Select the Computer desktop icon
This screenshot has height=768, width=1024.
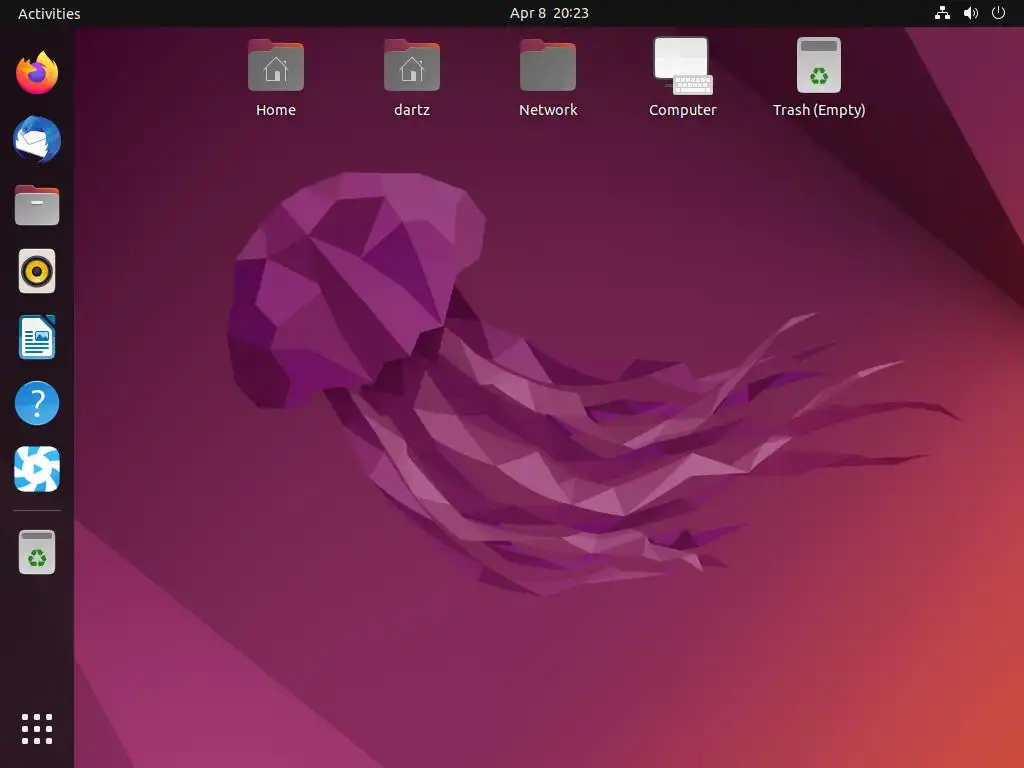pos(683,66)
